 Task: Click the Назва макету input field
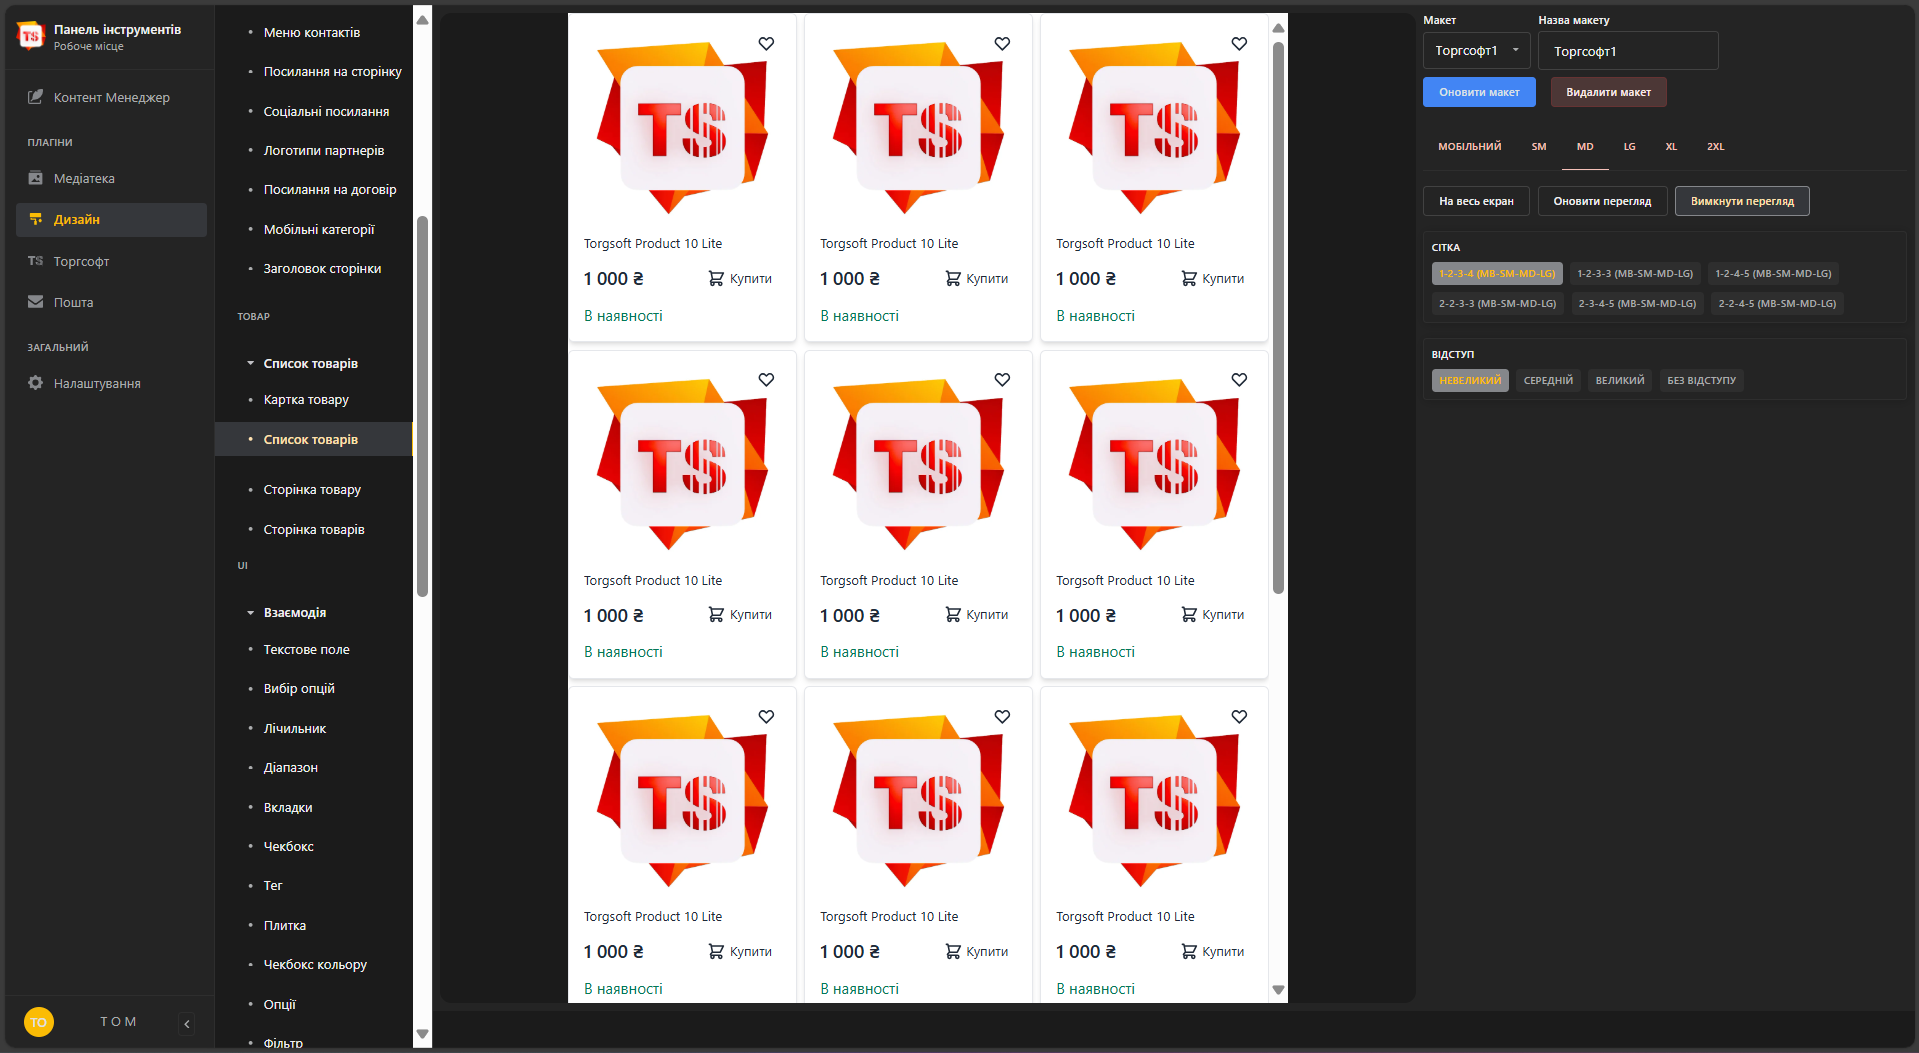[1628, 51]
